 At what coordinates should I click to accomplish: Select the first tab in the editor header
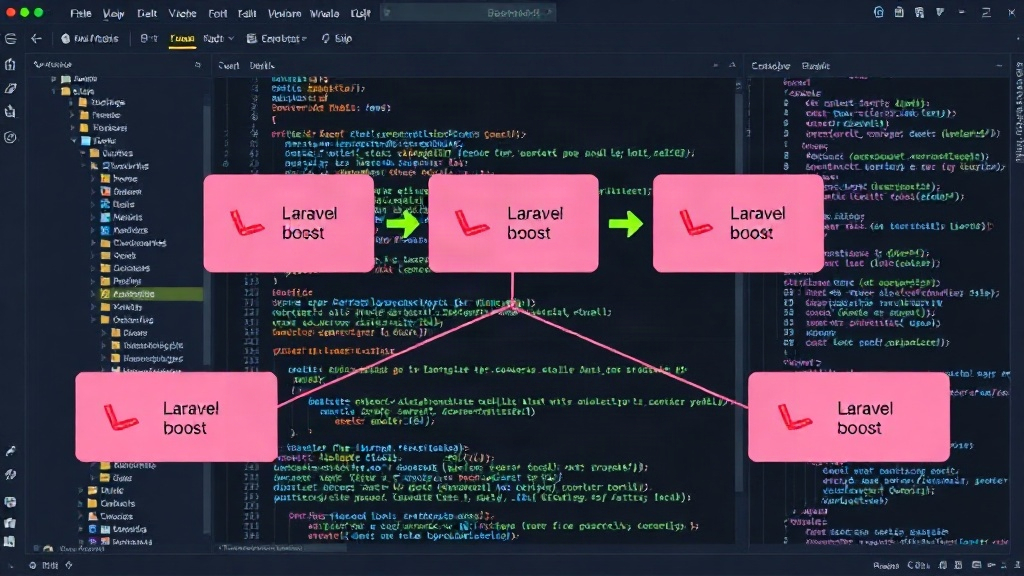click(x=229, y=66)
